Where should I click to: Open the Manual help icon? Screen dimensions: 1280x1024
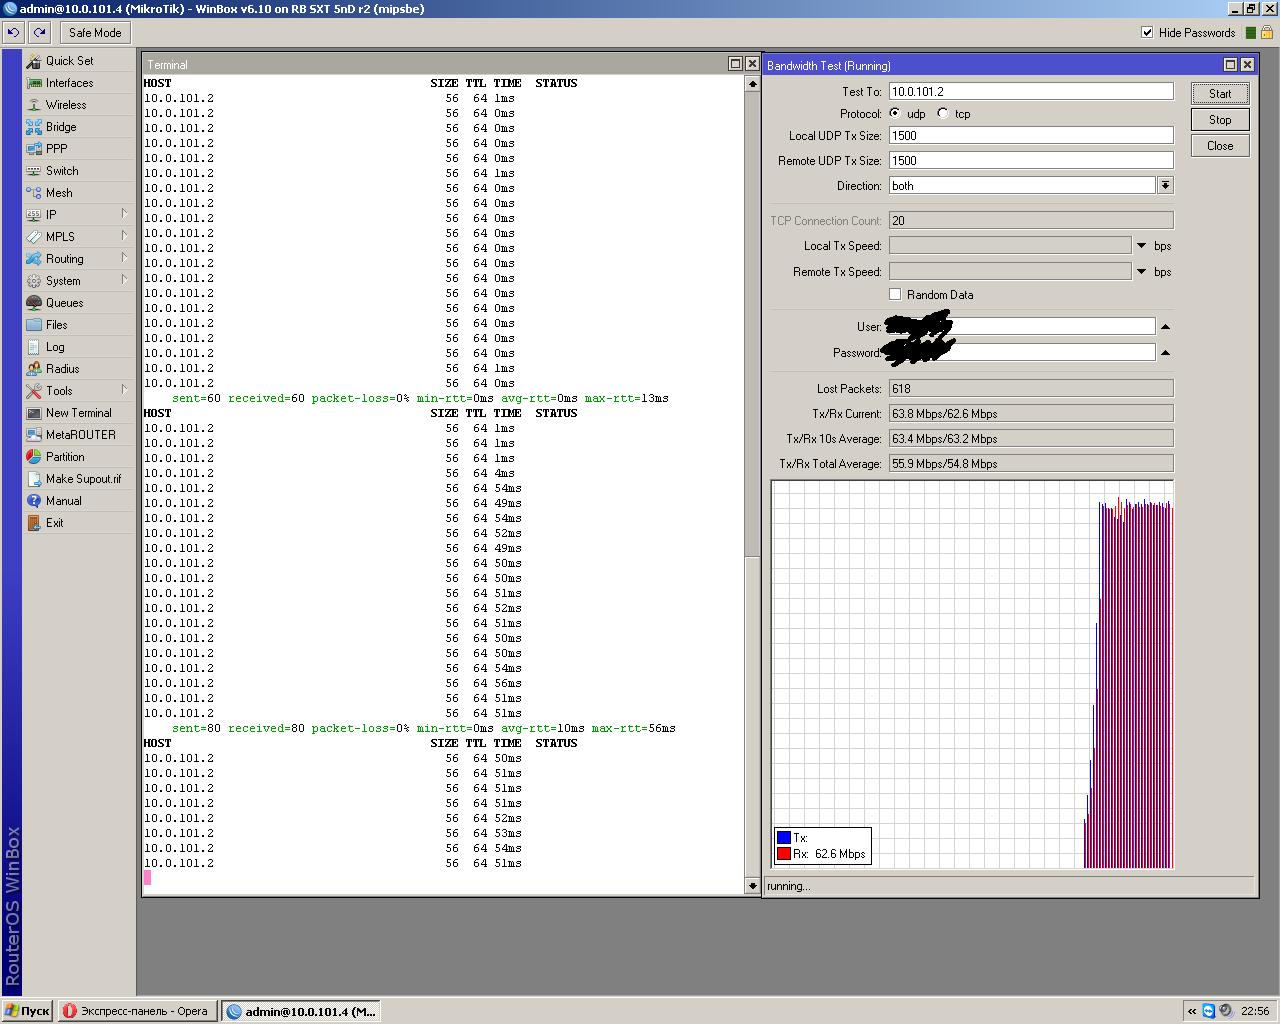pyautogui.click(x=34, y=501)
